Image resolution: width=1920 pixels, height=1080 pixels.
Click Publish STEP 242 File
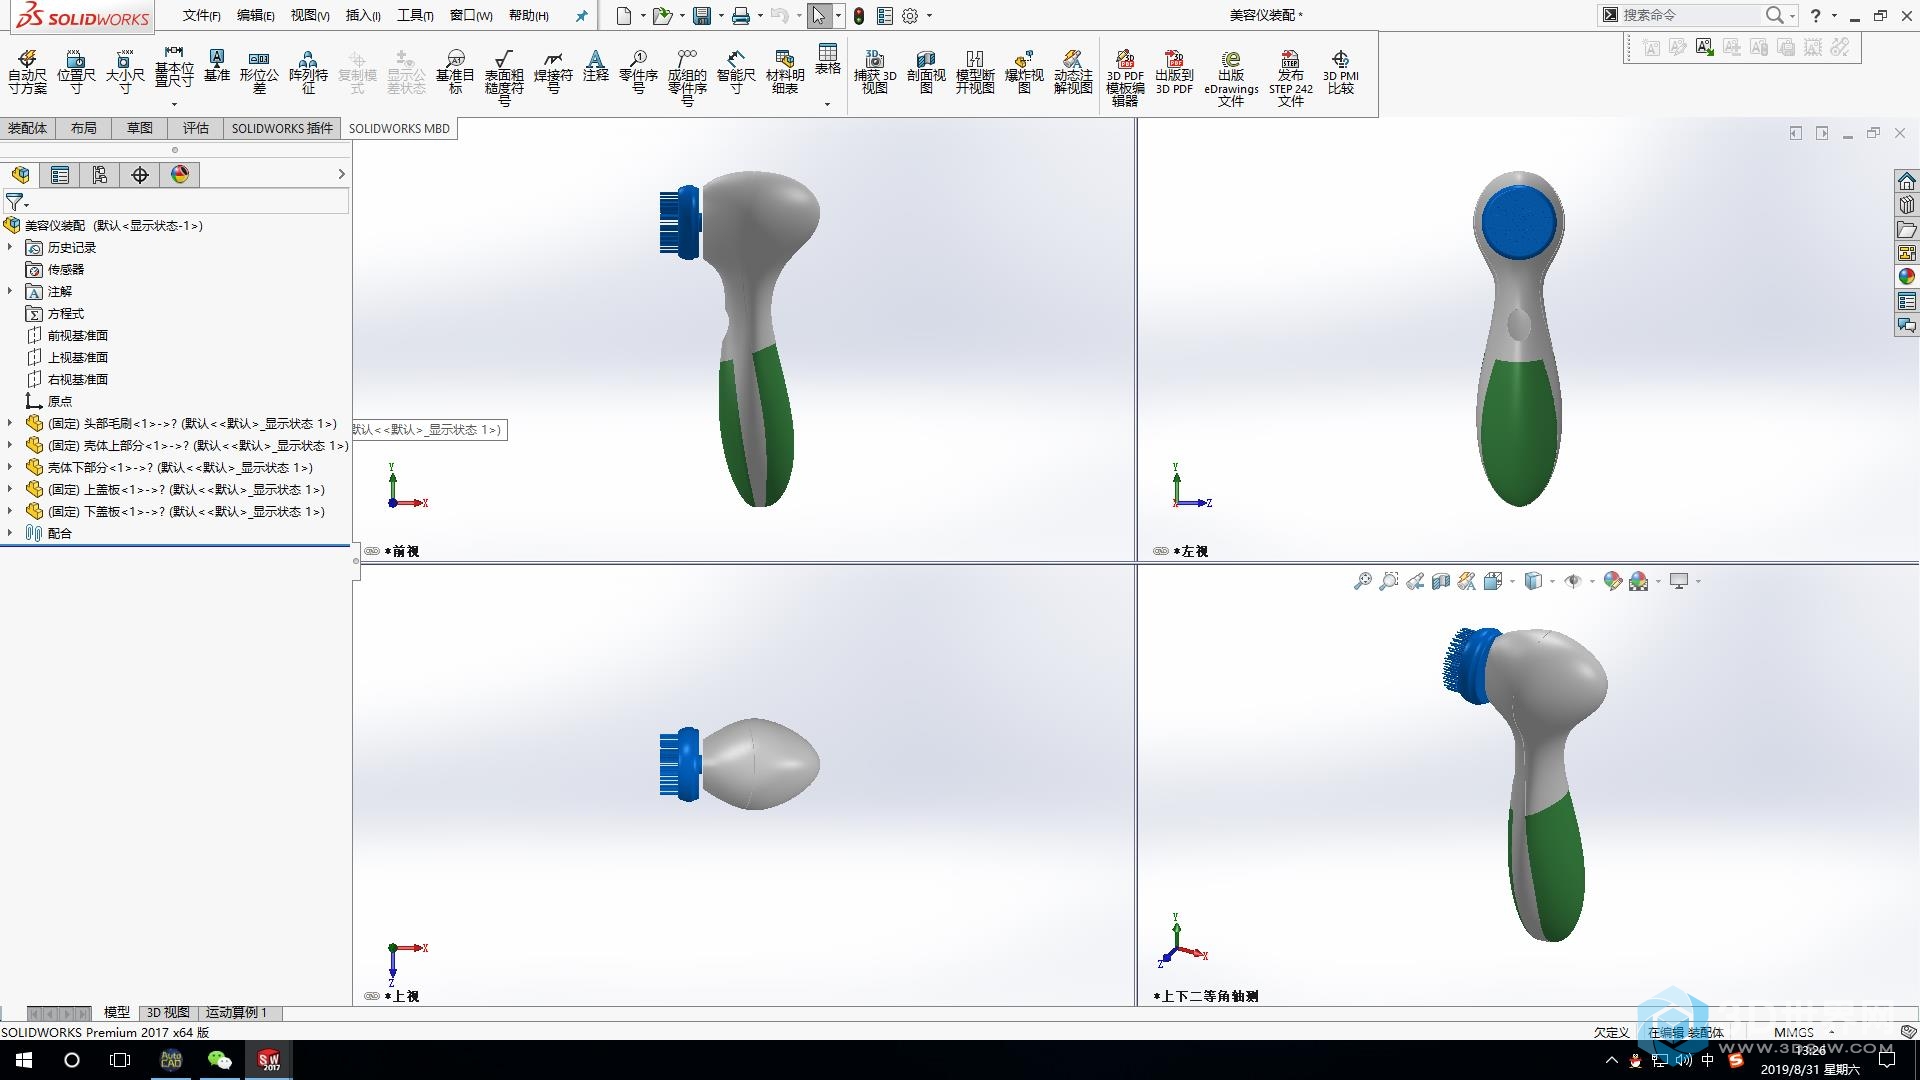click(x=1290, y=78)
